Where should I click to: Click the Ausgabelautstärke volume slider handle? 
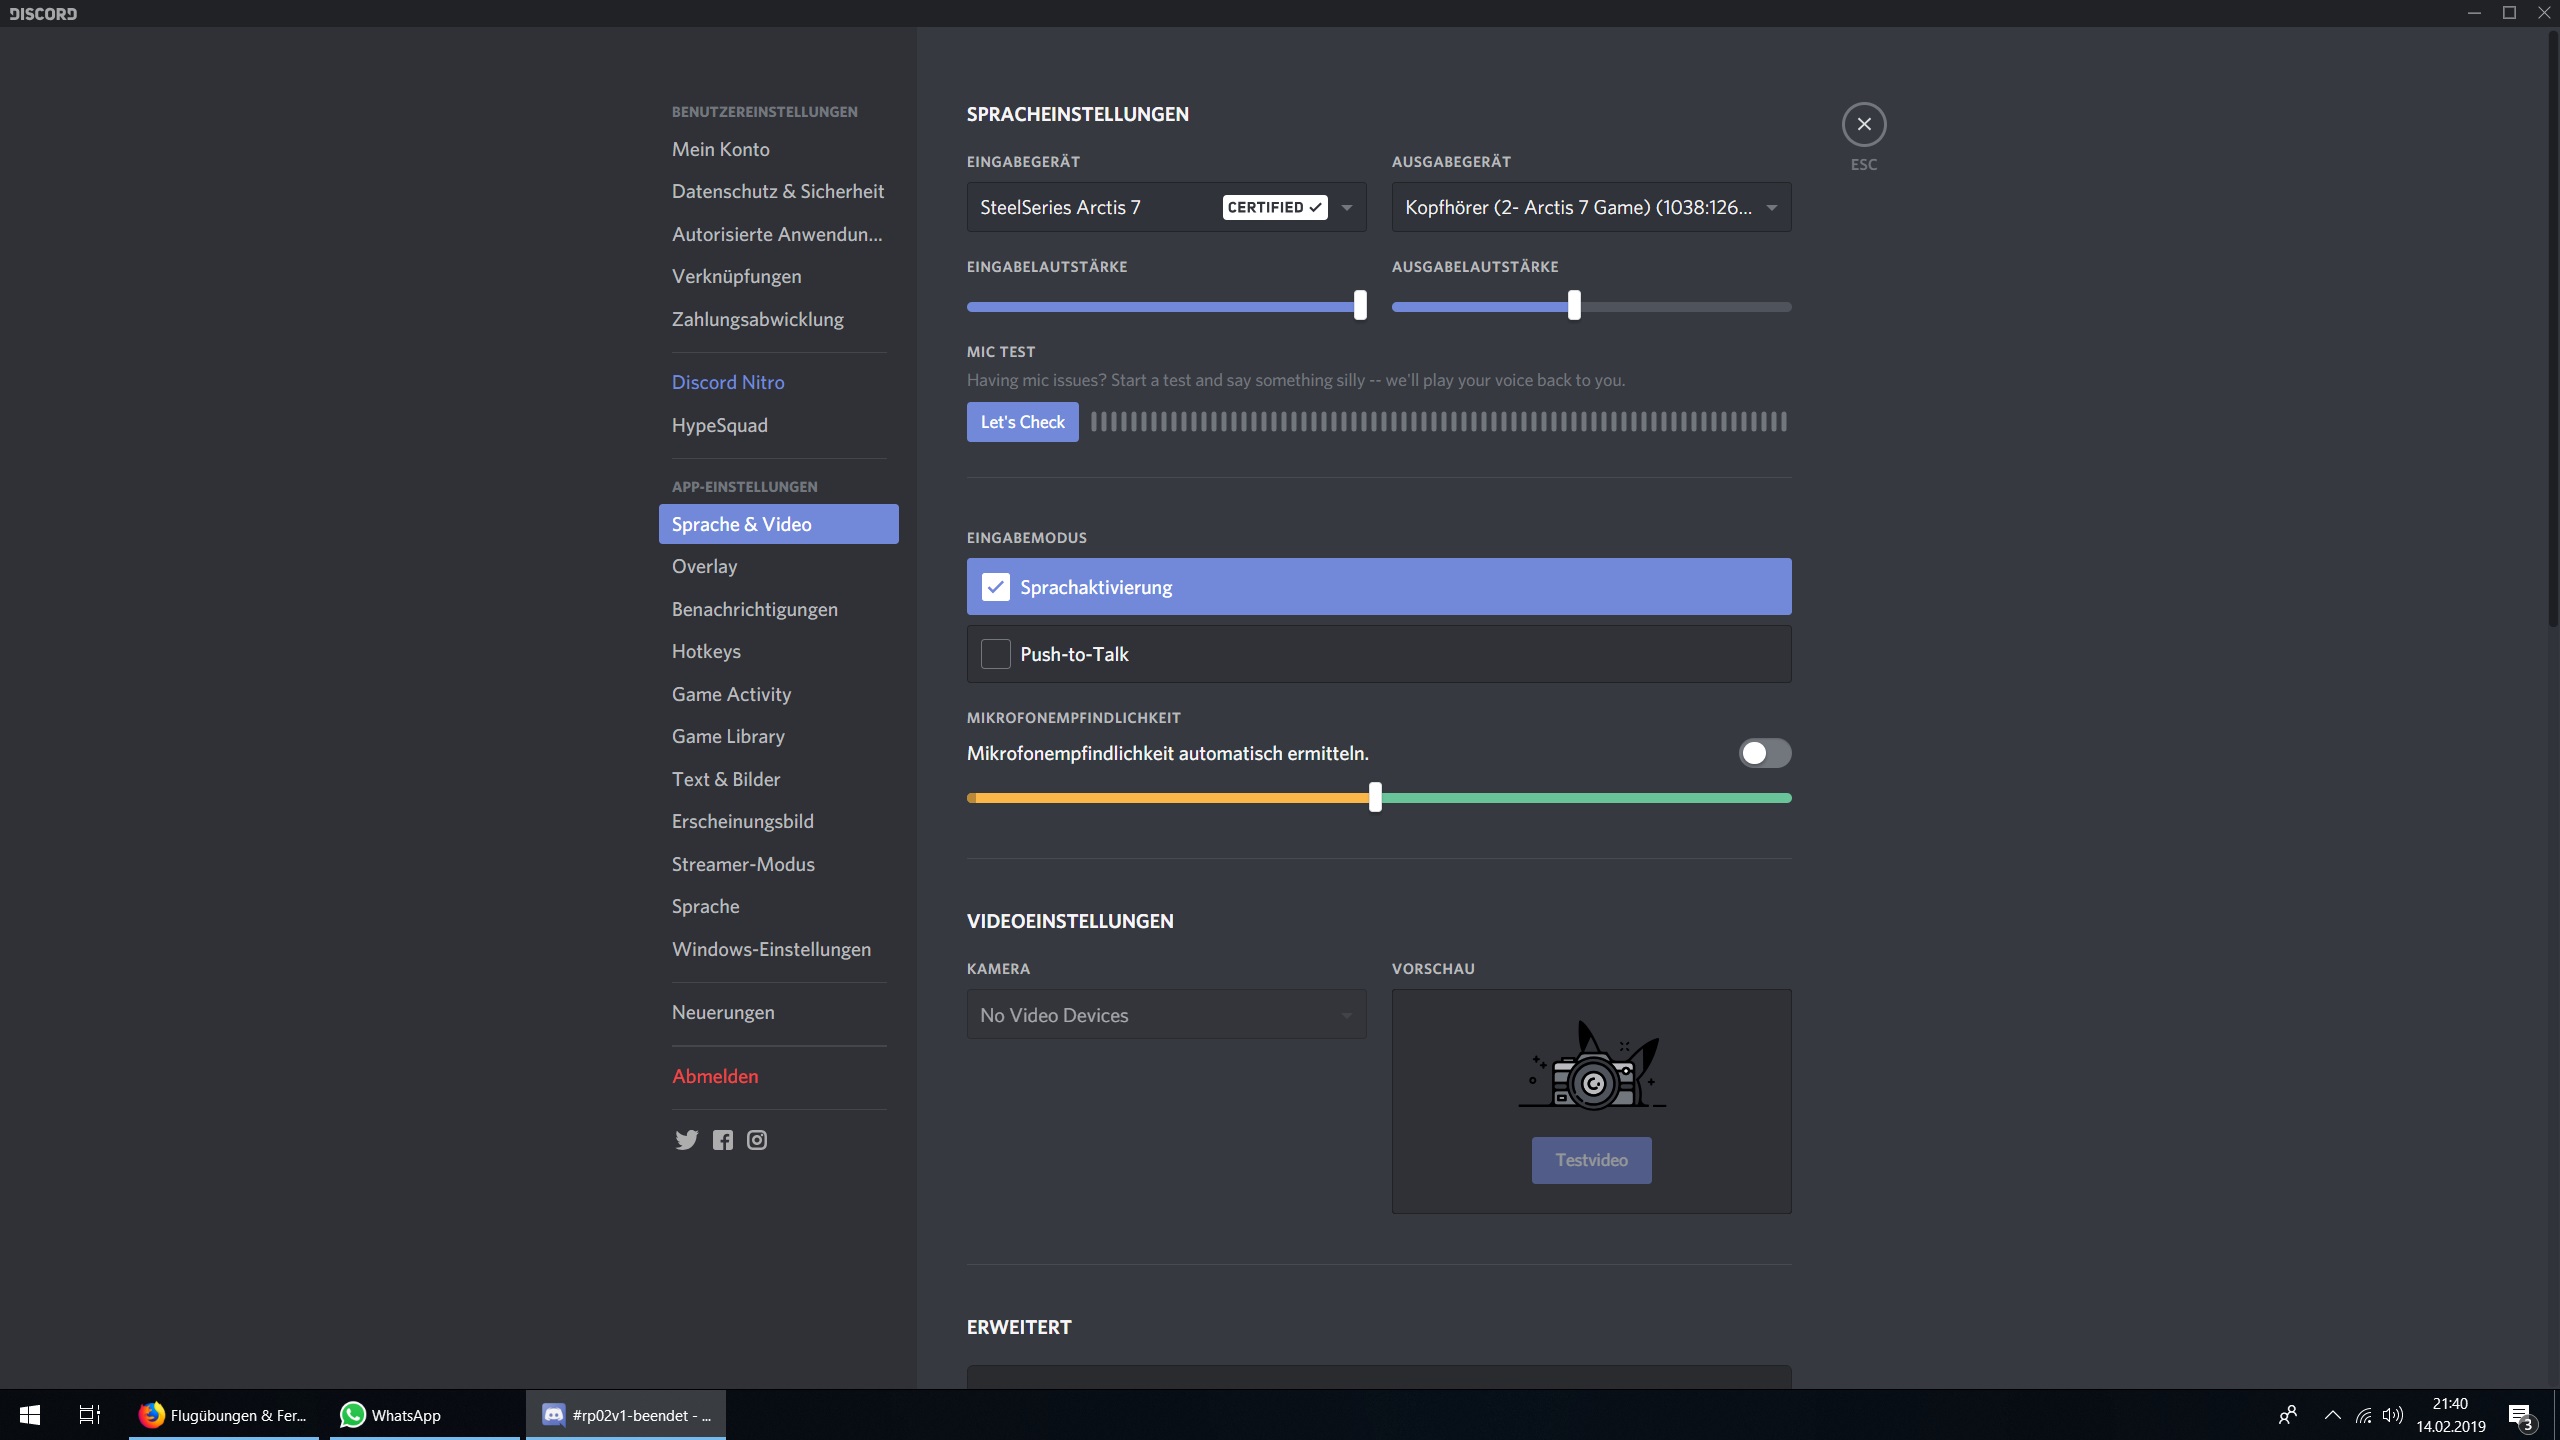1574,306
